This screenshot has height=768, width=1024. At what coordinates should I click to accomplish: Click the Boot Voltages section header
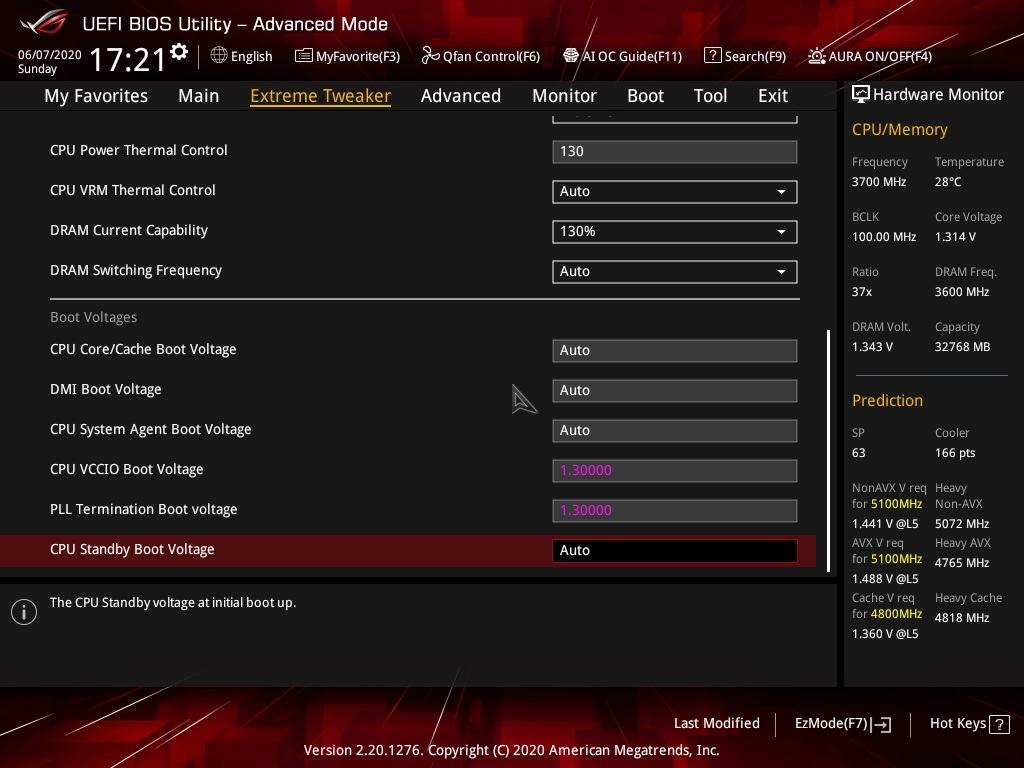coord(93,317)
